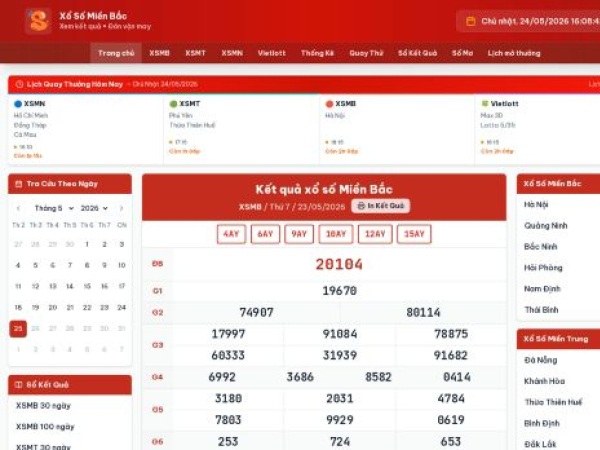Open the Trang chủ tab

coord(116,53)
